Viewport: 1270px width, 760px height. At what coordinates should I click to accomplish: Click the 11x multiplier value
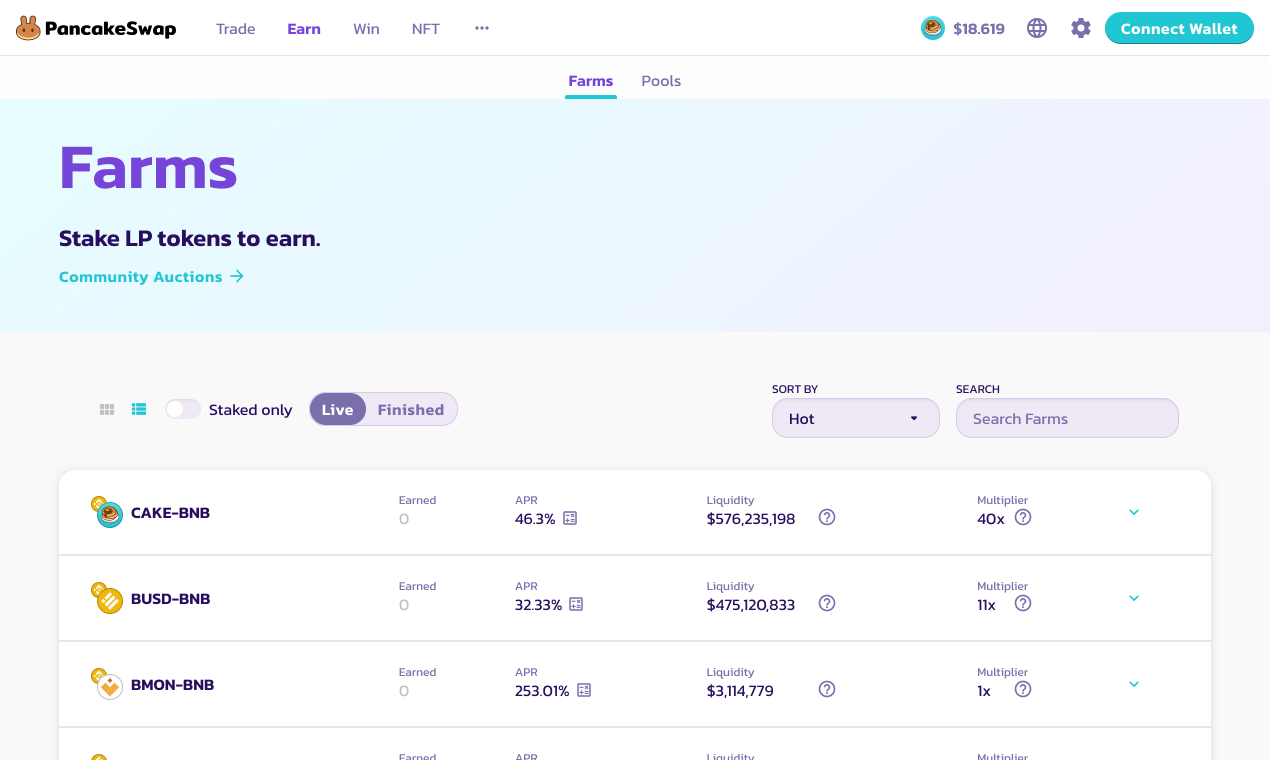[x=986, y=605]
